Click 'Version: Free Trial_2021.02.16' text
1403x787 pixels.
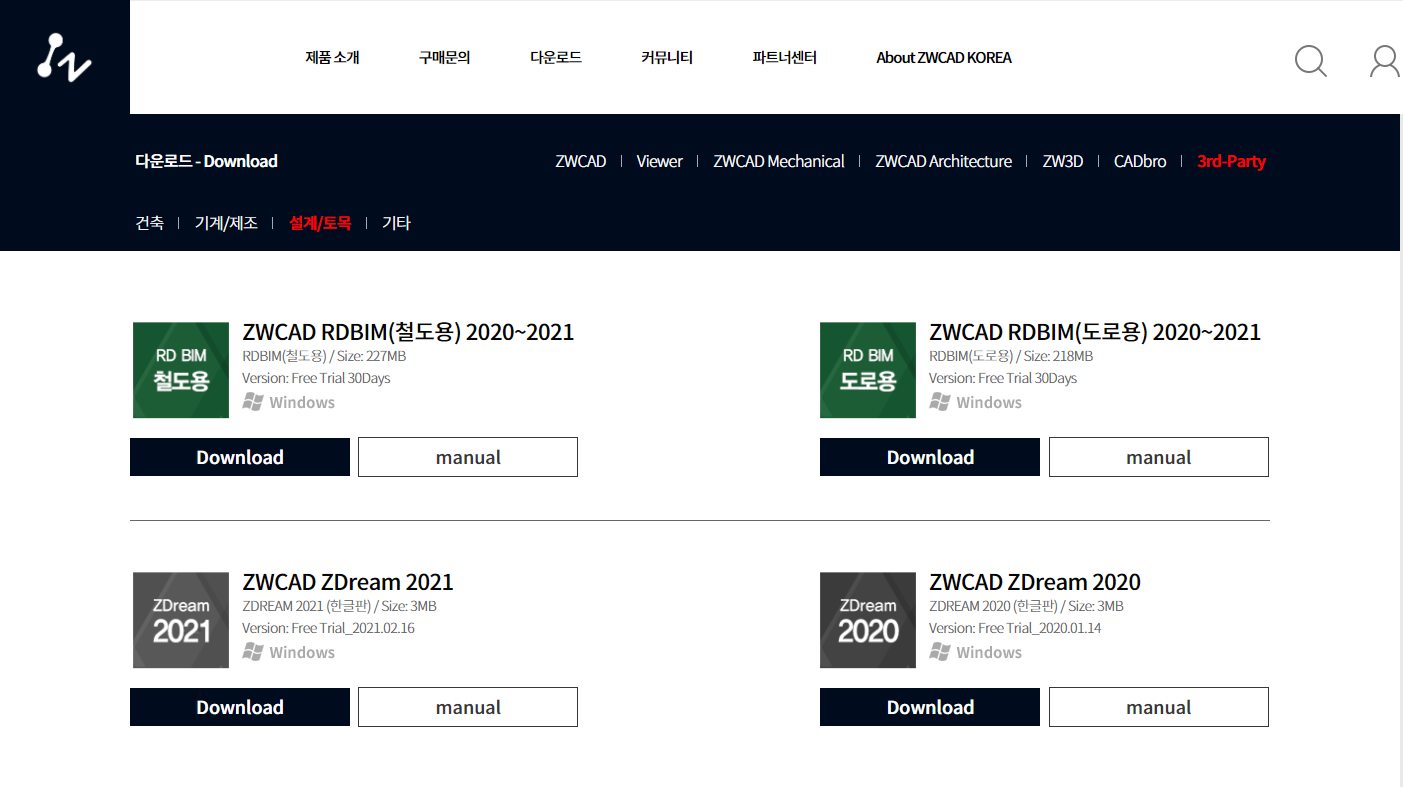(328, 628)
